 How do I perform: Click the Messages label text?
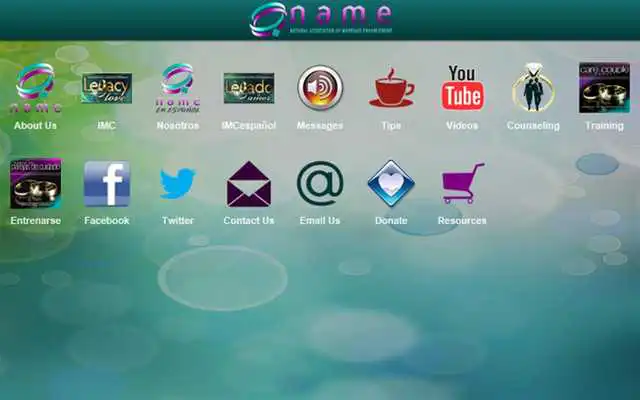click(320, 126)
